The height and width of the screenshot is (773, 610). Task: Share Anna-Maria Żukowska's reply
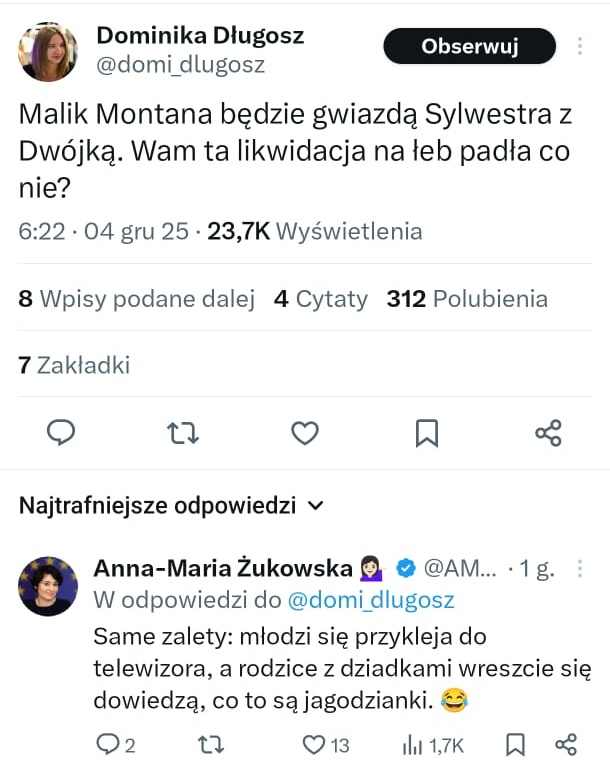[x=566, y=744]
